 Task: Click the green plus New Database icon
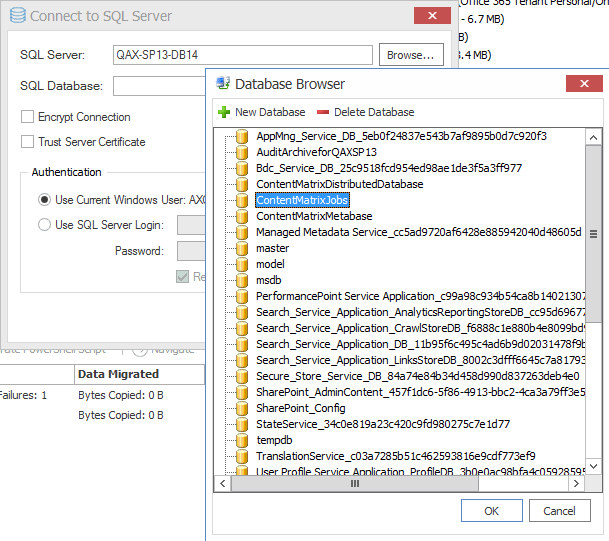coord(224,112)
